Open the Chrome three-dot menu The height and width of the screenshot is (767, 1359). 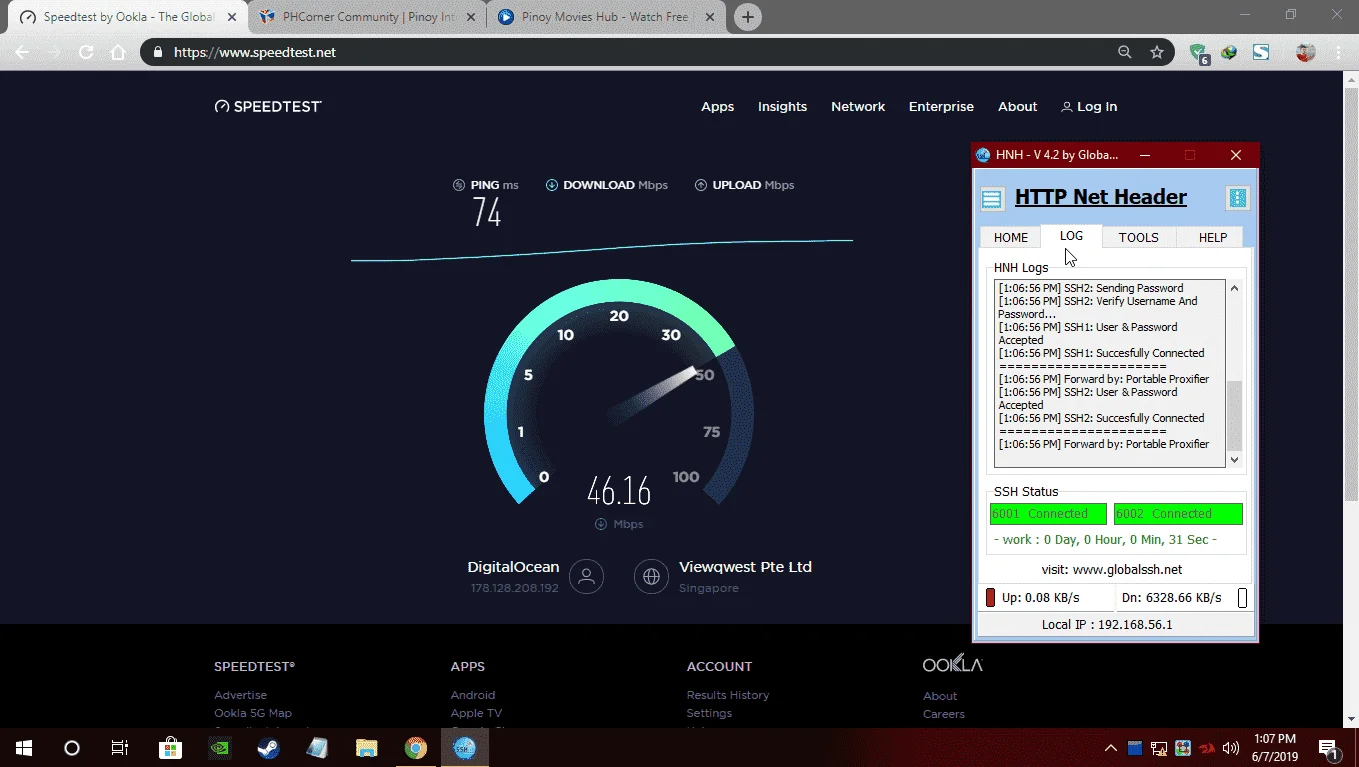tap(1338, 52)
